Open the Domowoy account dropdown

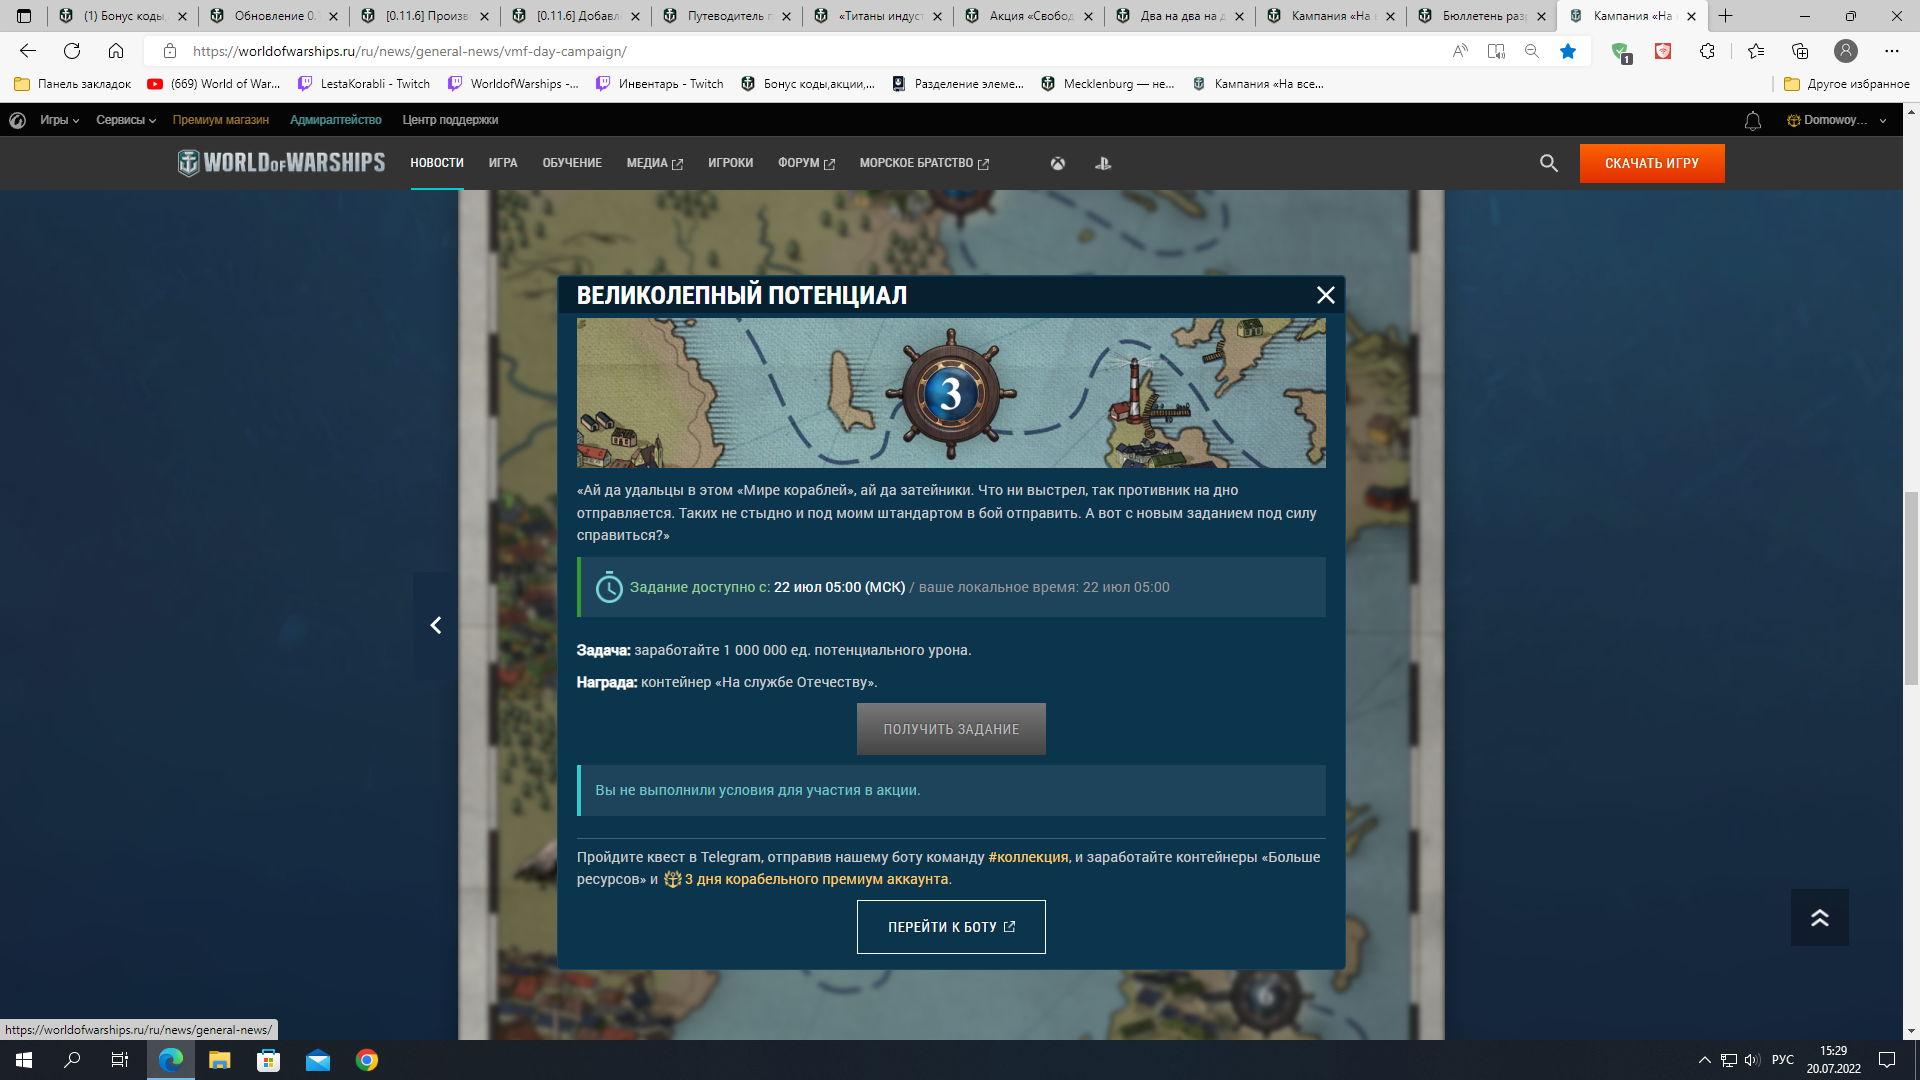[x=1837, y=120]
